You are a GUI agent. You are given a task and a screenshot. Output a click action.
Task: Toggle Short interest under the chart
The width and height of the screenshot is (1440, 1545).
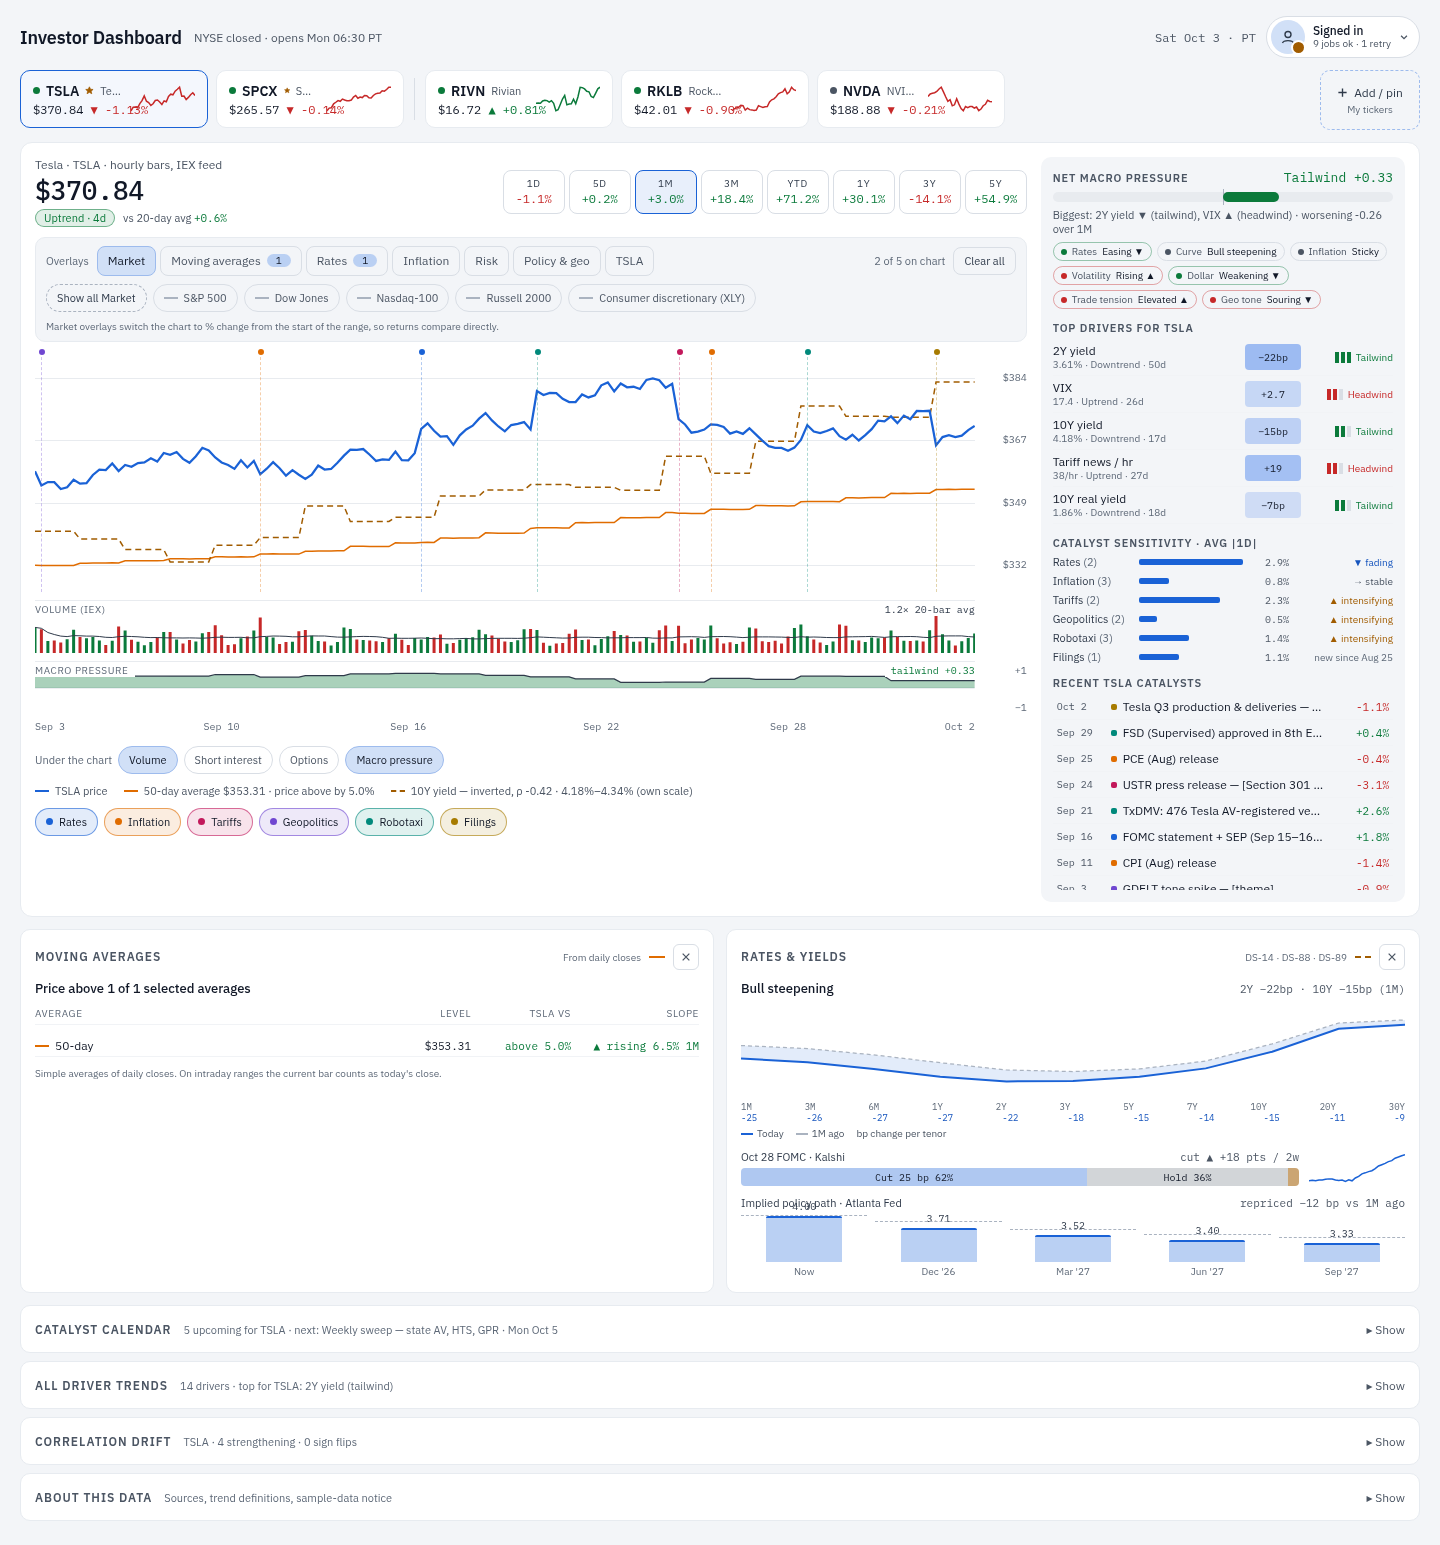point(228,760)
